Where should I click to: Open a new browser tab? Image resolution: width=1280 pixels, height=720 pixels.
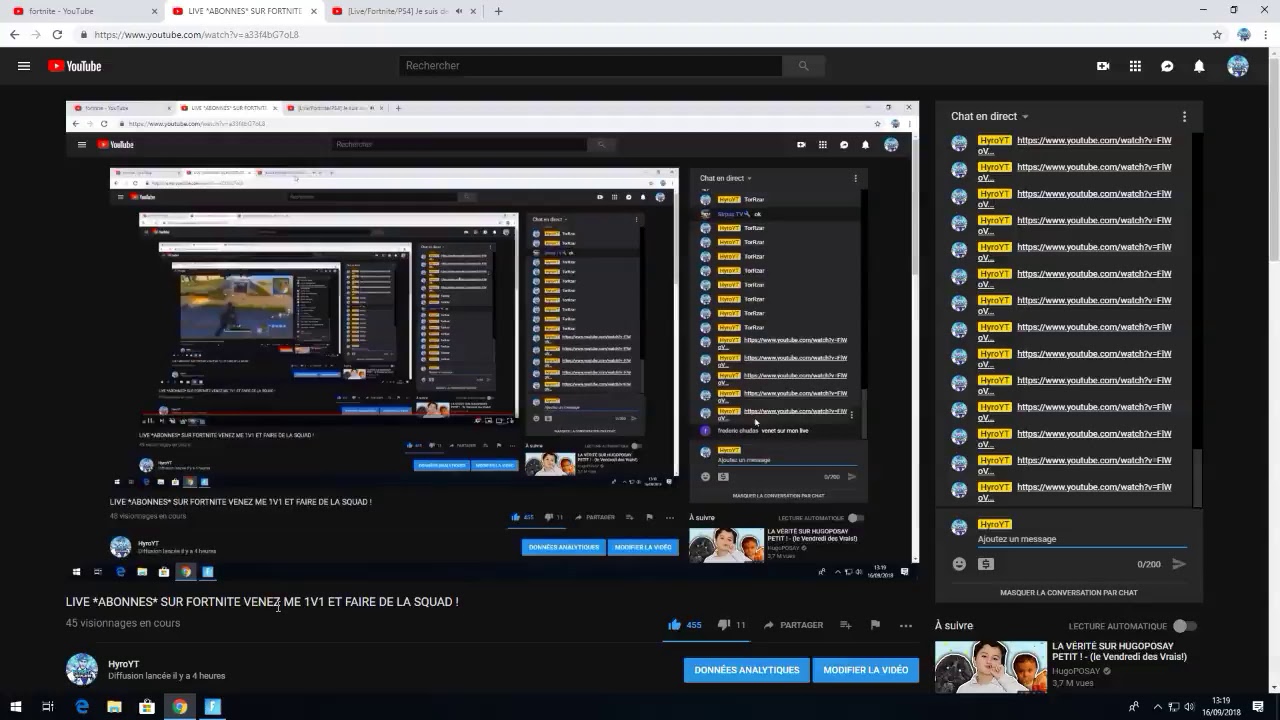point(498,11)
